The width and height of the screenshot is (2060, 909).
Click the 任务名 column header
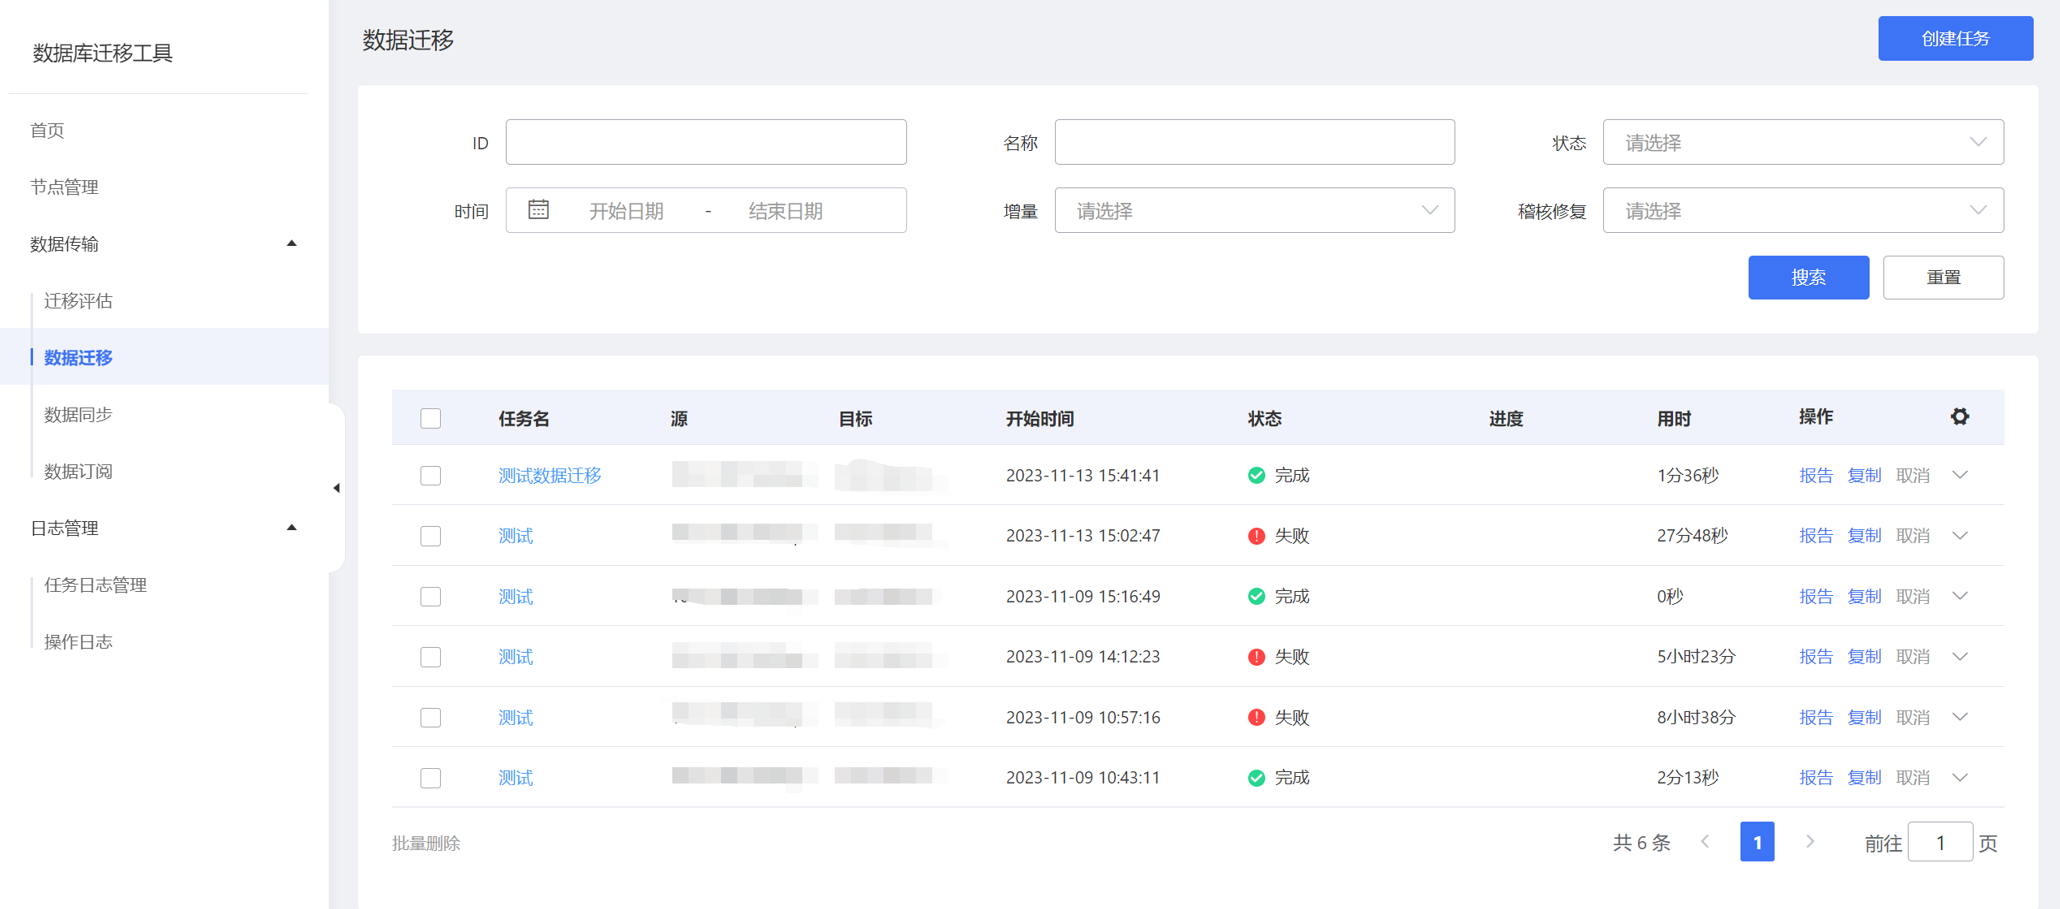(x=524, y=419)
